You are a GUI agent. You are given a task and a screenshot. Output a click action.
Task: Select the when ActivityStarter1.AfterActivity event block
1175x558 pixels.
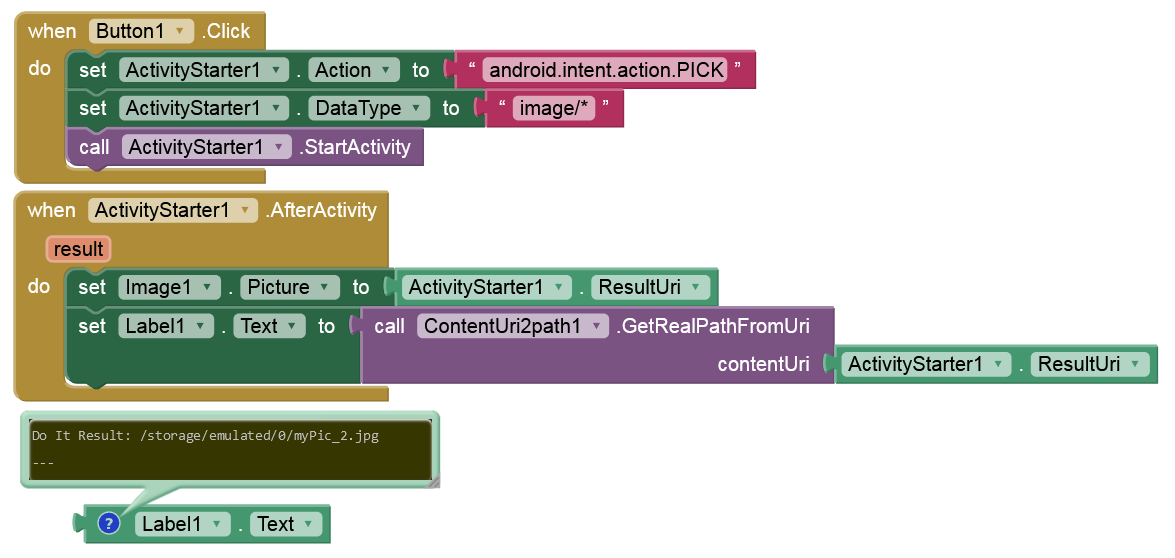coord(50,210)
